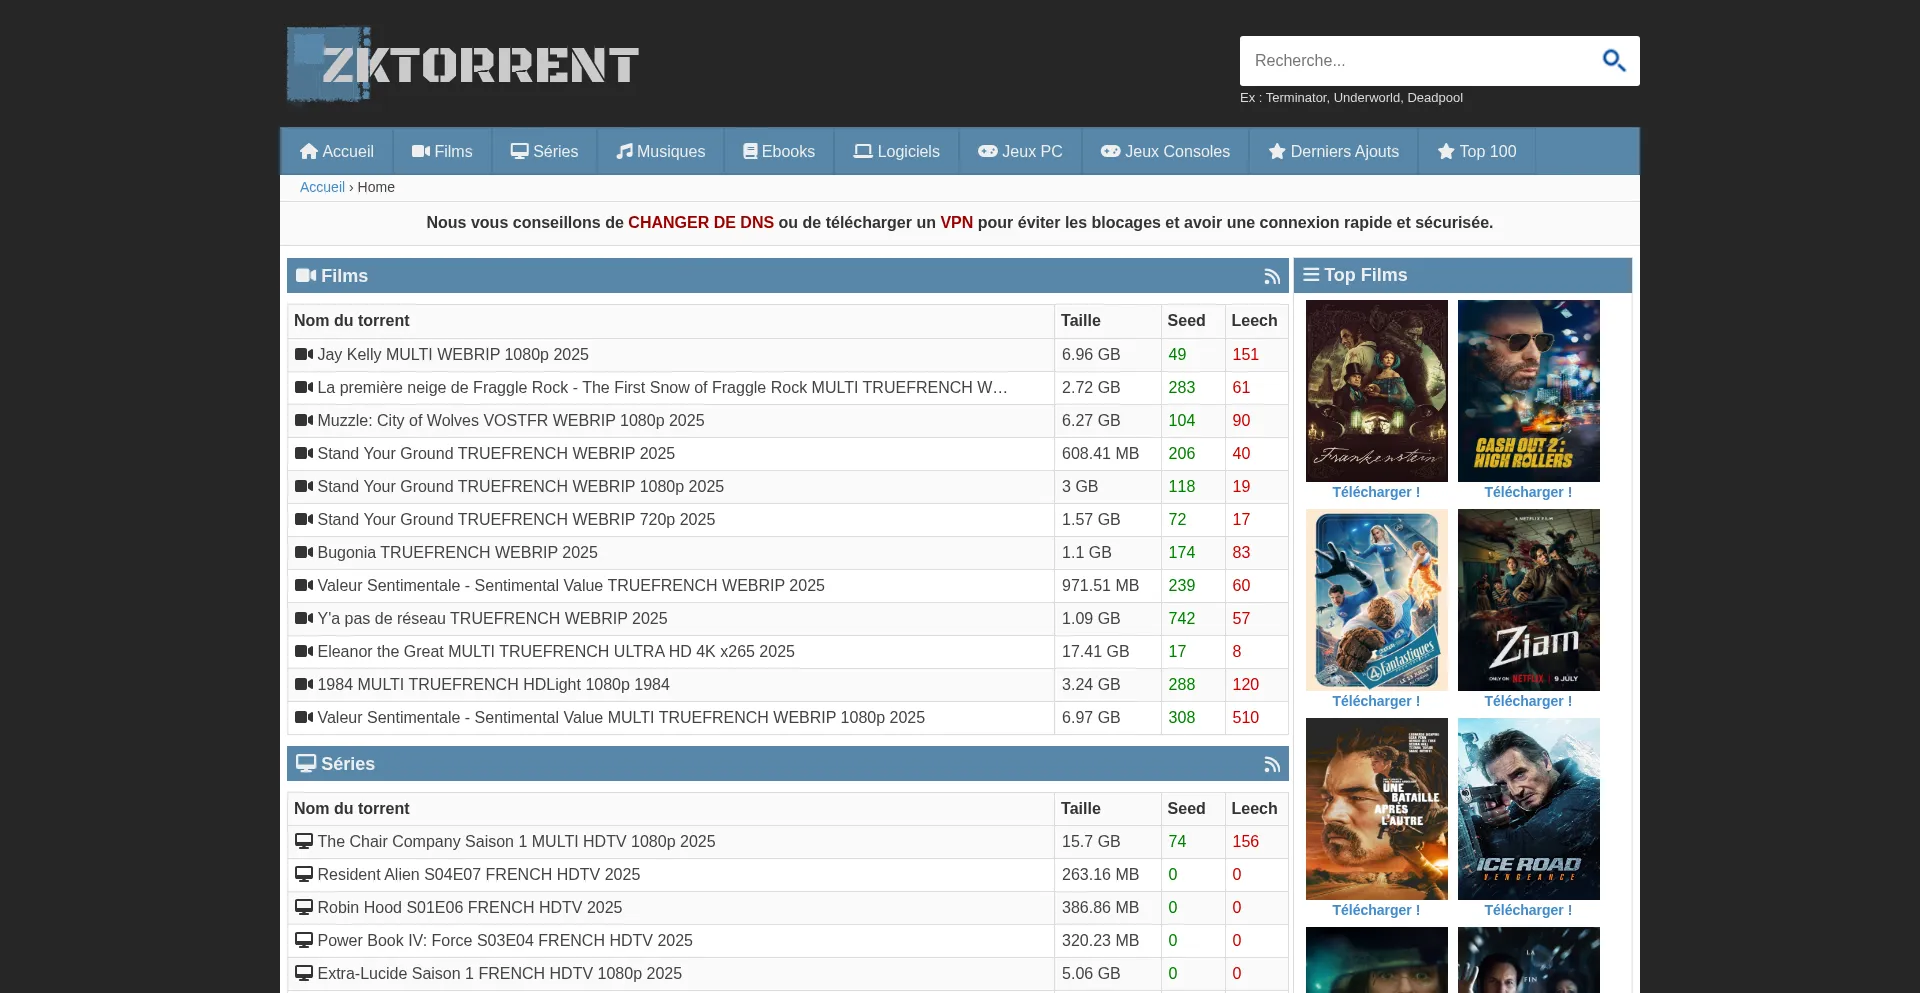Select Ebooks in the navigation bar
Screen dimensions: 1920x993
click(x=779, y=152)
